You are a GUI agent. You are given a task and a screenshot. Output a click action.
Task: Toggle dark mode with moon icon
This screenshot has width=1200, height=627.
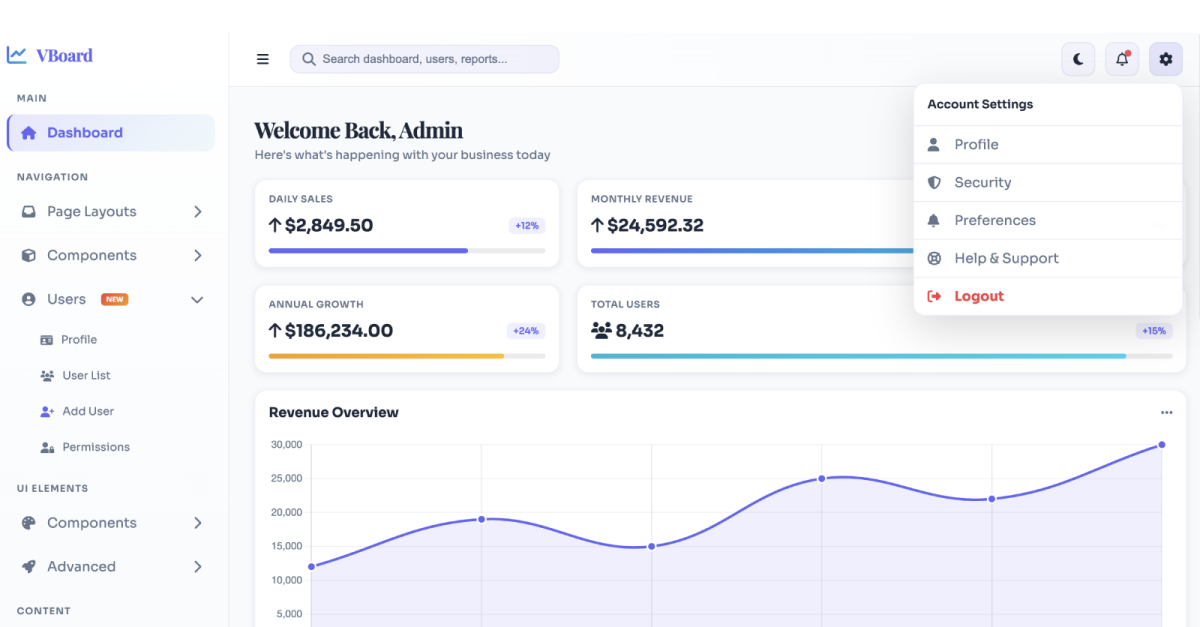click(1078, 59)
